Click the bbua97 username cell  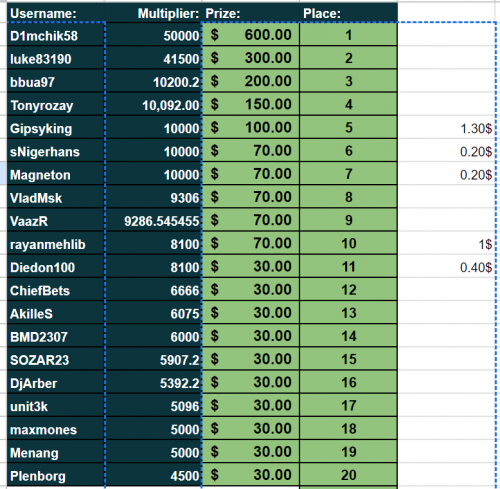56,81
